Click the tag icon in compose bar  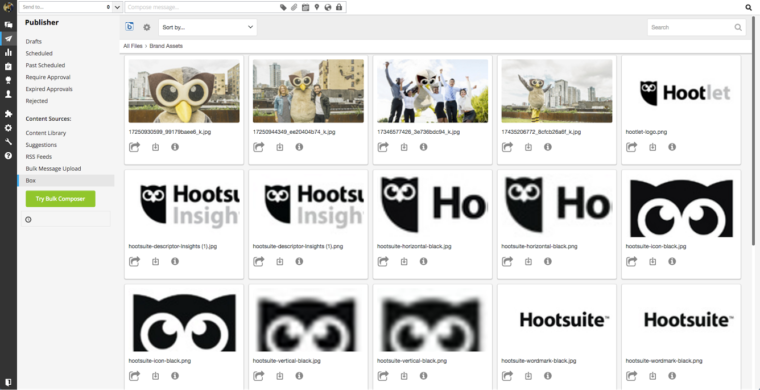click(x=284, y=7)
